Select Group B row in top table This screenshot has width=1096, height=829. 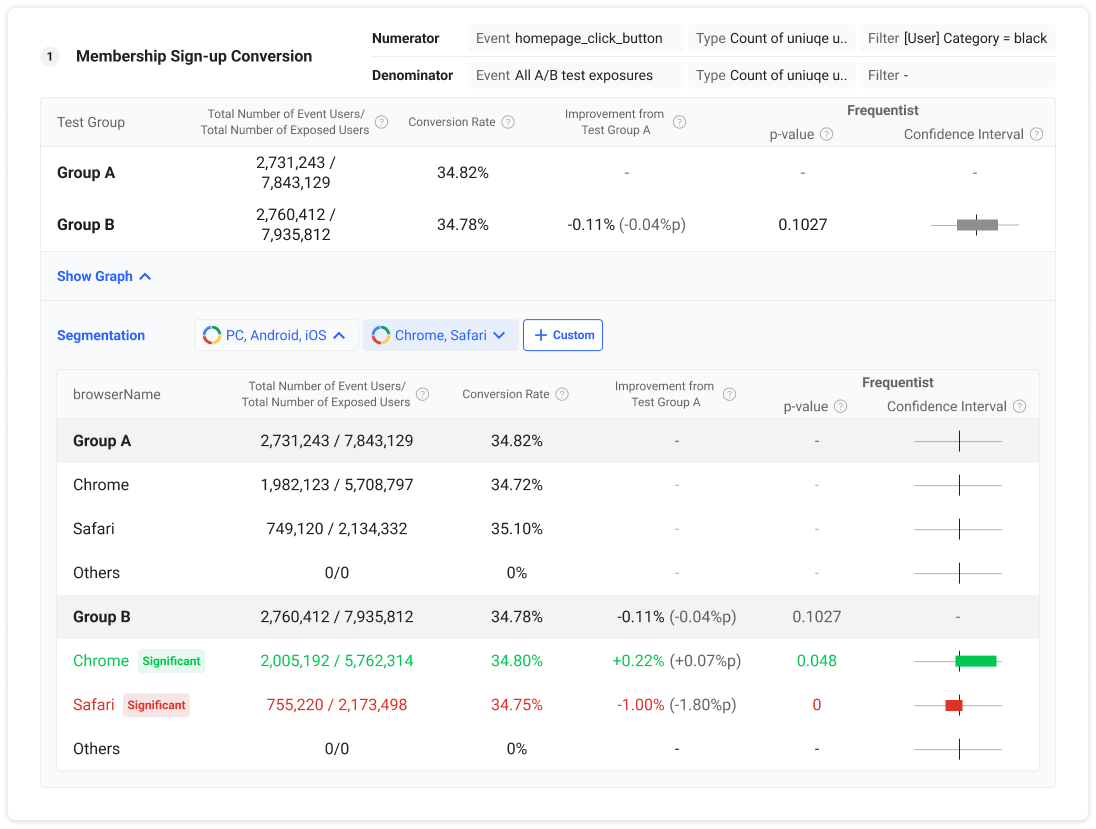click(x=548, y=225)
